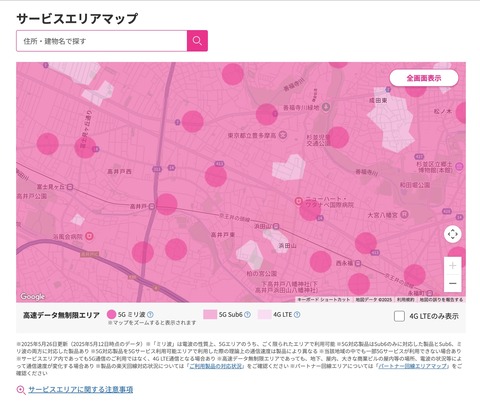The width and height of the screenshot is (480, 401).
Task: Click the 富士見ヶ丘 station marker
Action: [x=70, y=187]
